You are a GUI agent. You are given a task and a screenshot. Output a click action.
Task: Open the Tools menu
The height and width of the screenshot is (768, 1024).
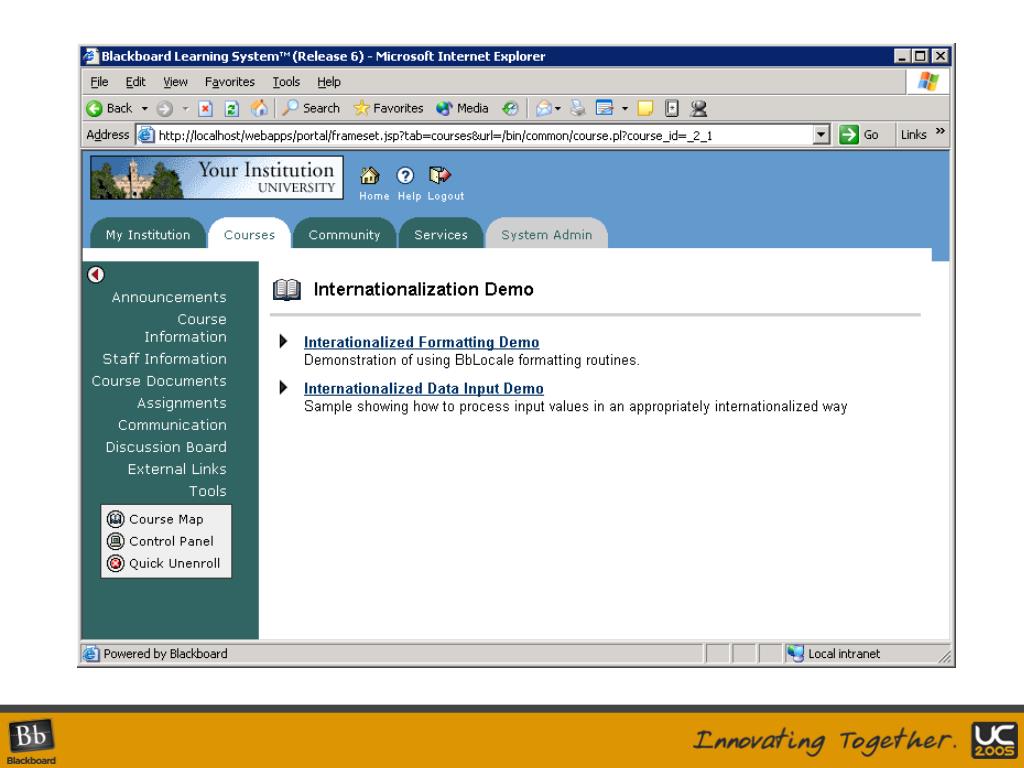pos(286,82)
